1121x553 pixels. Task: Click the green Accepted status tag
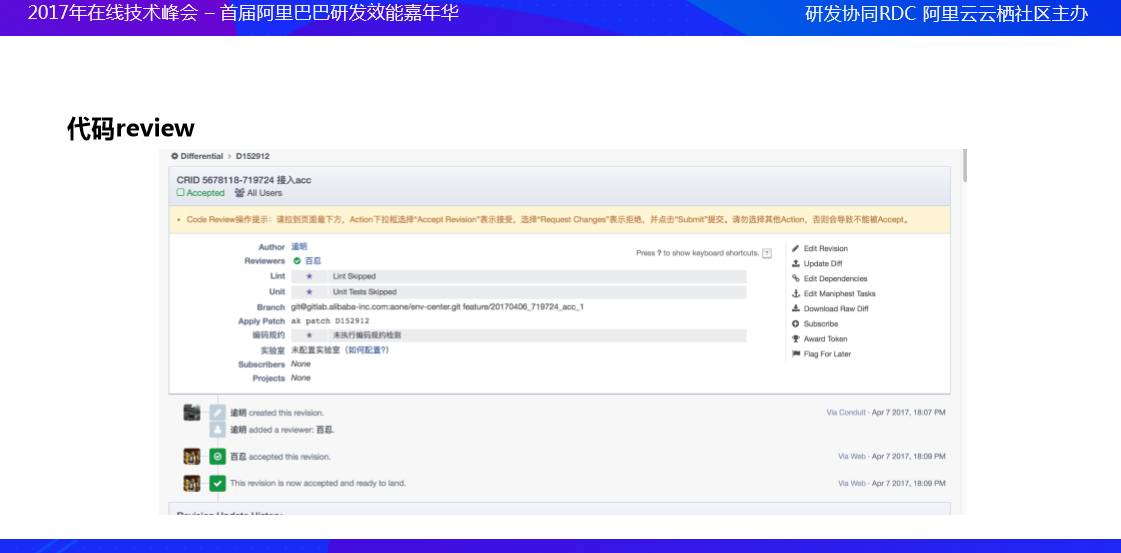click(200, 193)
